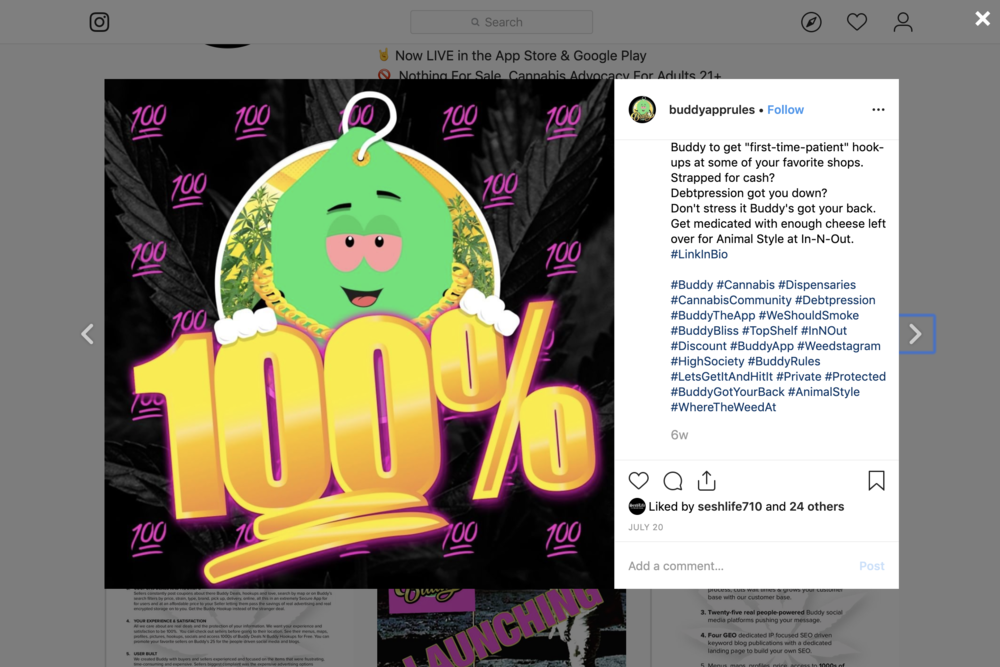Image resolution: width=1000 pixels, height=667 pixels.
Task: Click the Post comment button
Action: click(871, 566)
